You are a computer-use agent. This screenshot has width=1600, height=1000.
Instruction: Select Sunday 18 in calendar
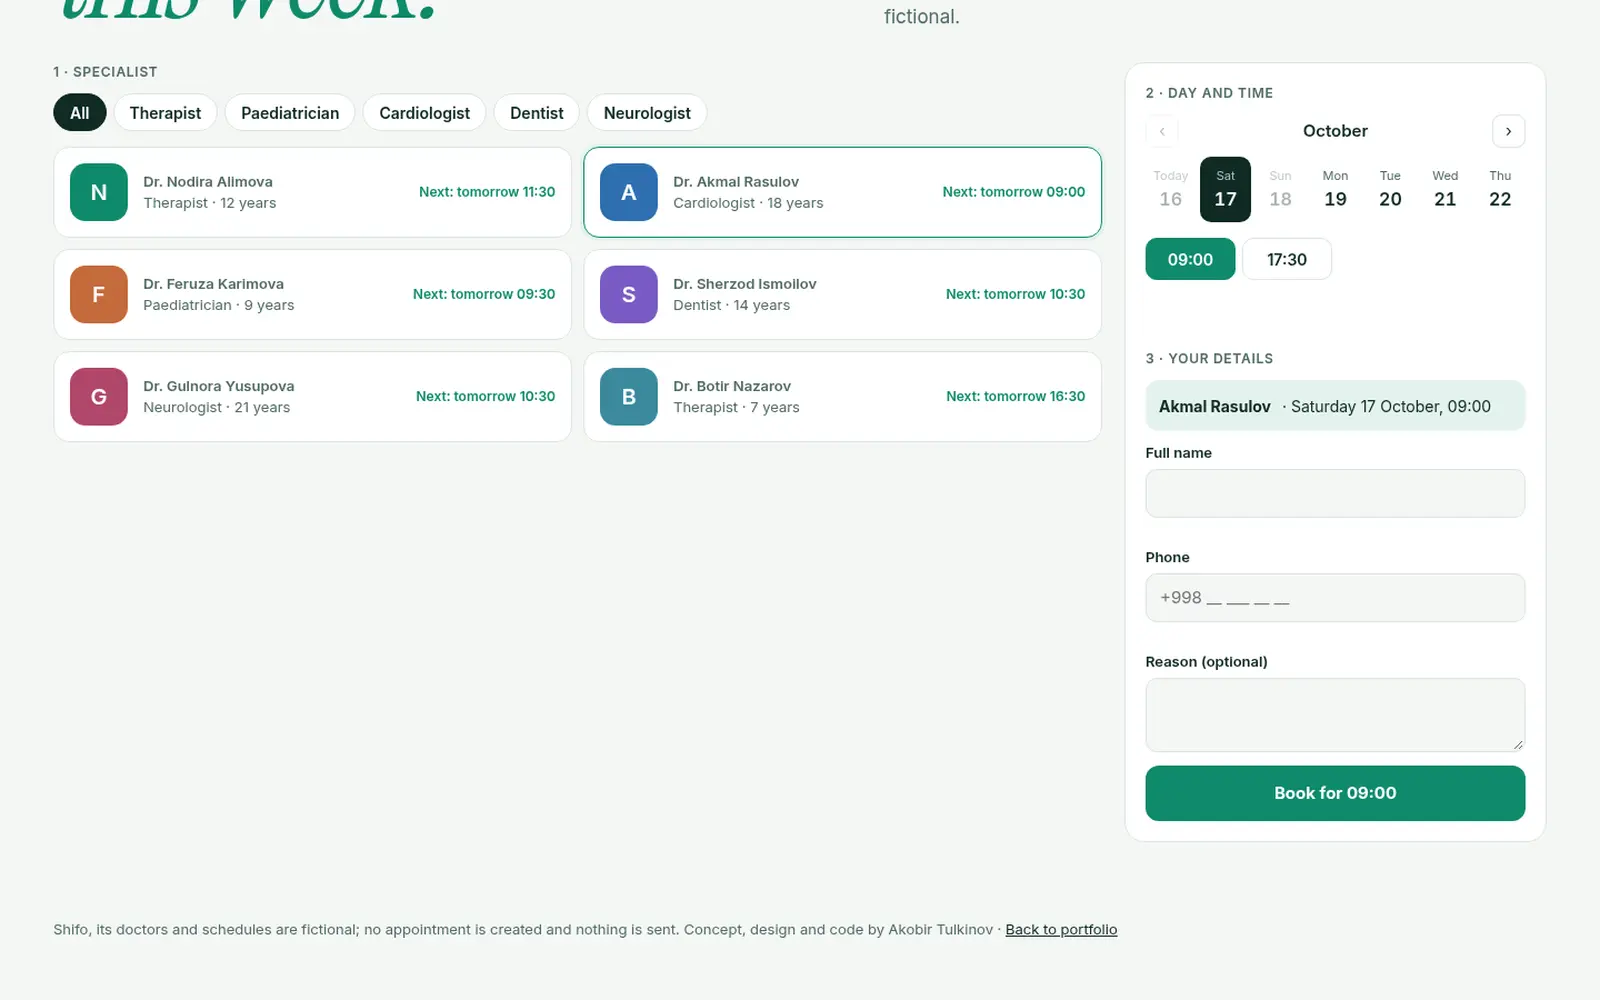click(x=1281, y=189)
